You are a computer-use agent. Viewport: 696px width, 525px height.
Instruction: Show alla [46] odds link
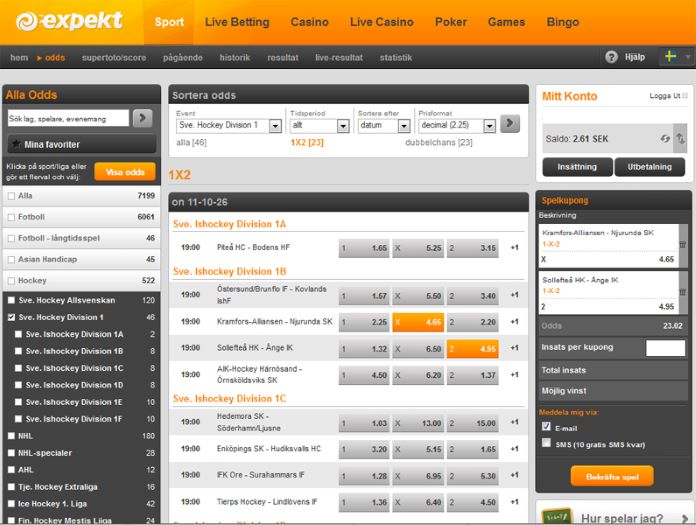coord(191,142)
